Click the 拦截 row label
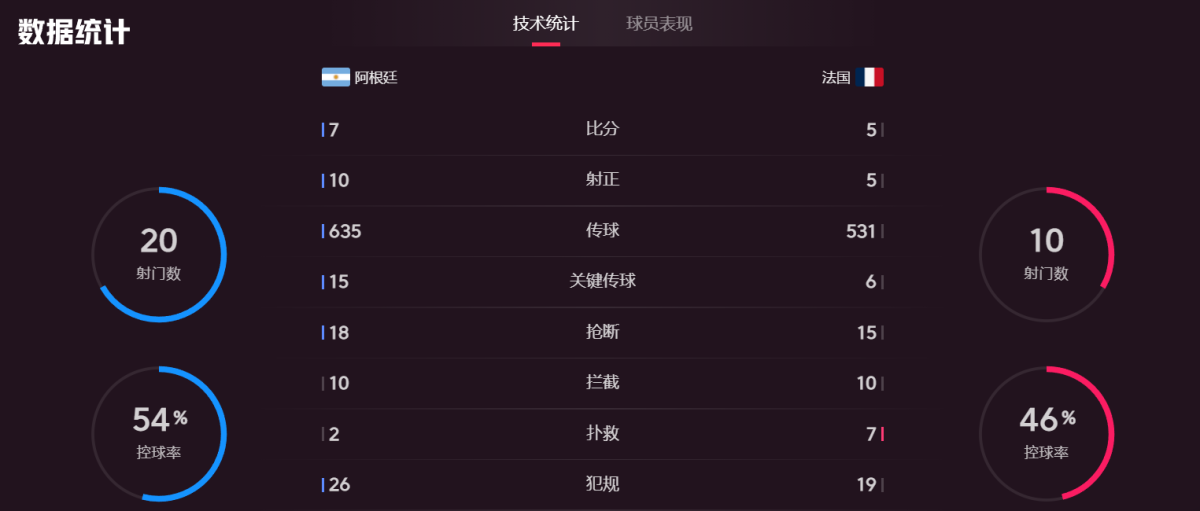 point(602,383)
